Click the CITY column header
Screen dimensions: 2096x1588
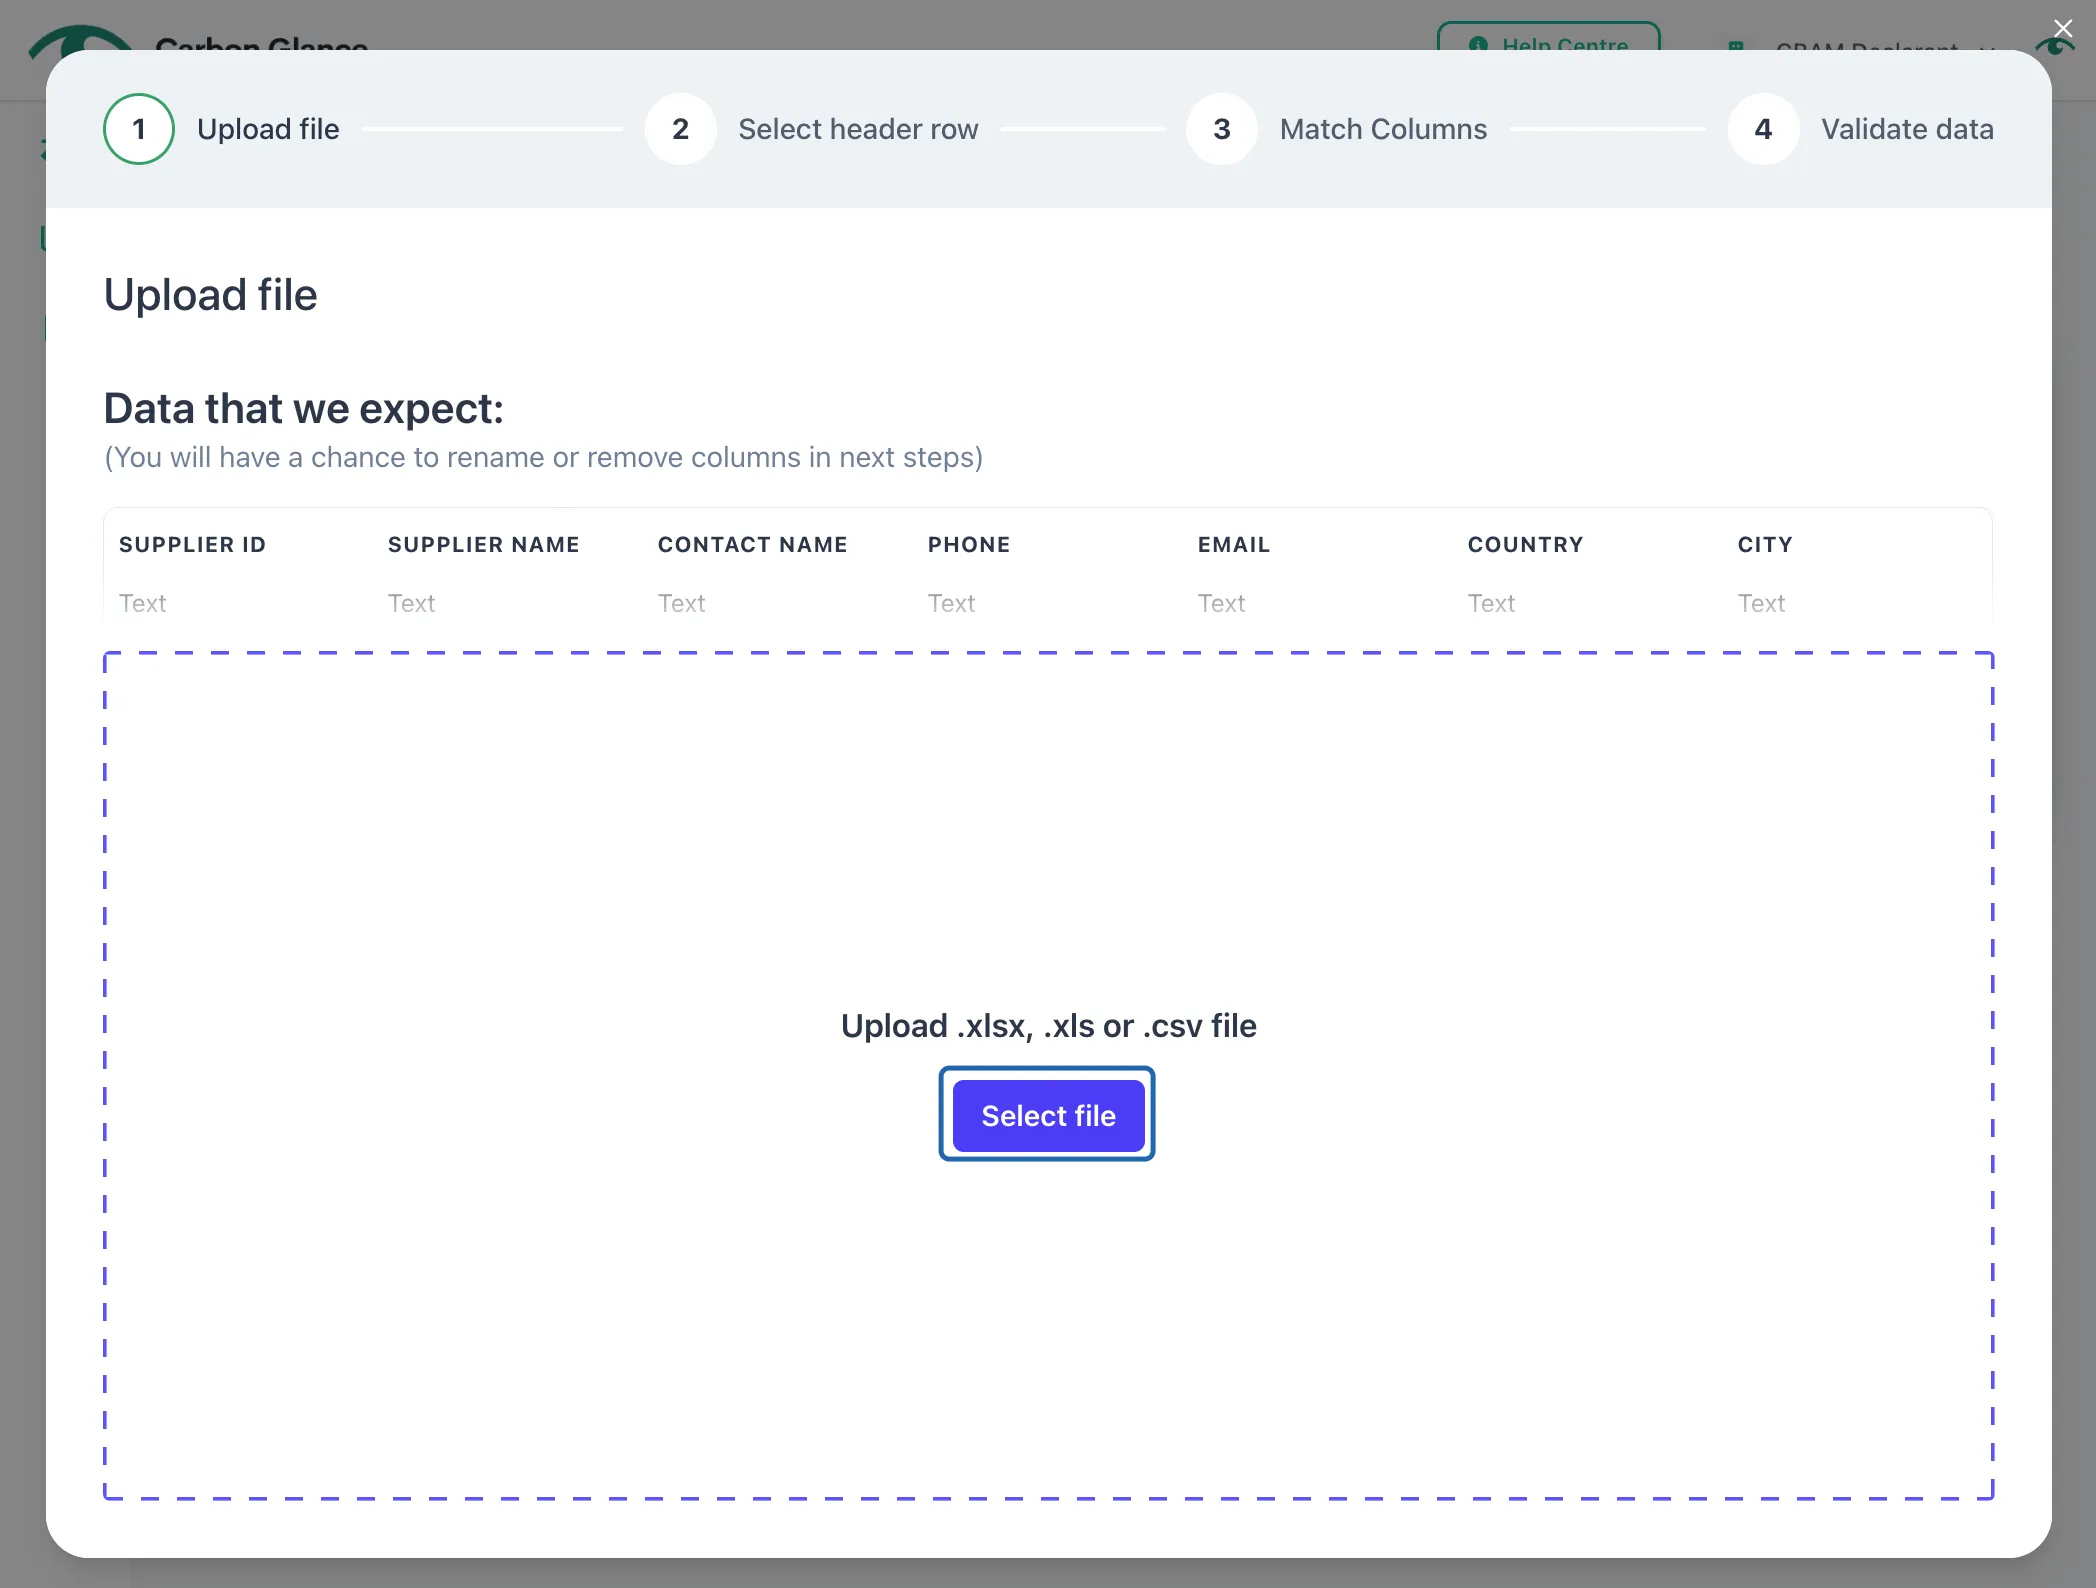[x=1765, y=545]
